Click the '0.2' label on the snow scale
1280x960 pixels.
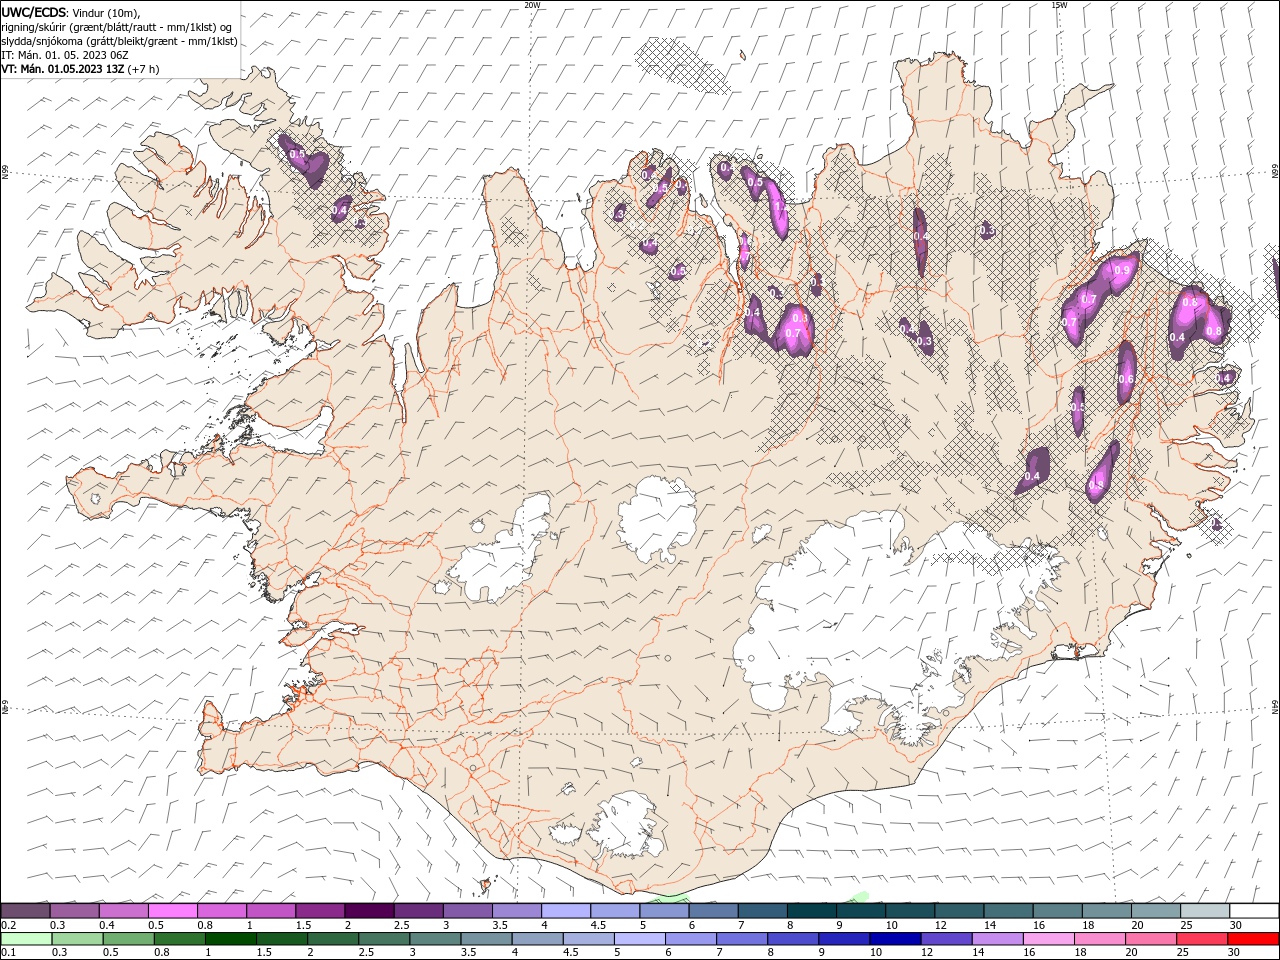pyautogui.click(x=8, y=925)
